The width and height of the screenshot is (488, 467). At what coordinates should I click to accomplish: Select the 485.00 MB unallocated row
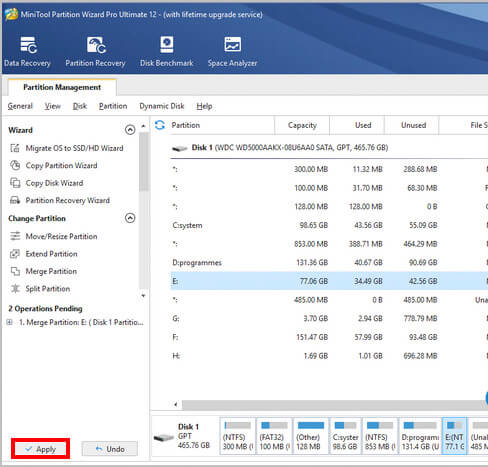[x=329, y=300]
